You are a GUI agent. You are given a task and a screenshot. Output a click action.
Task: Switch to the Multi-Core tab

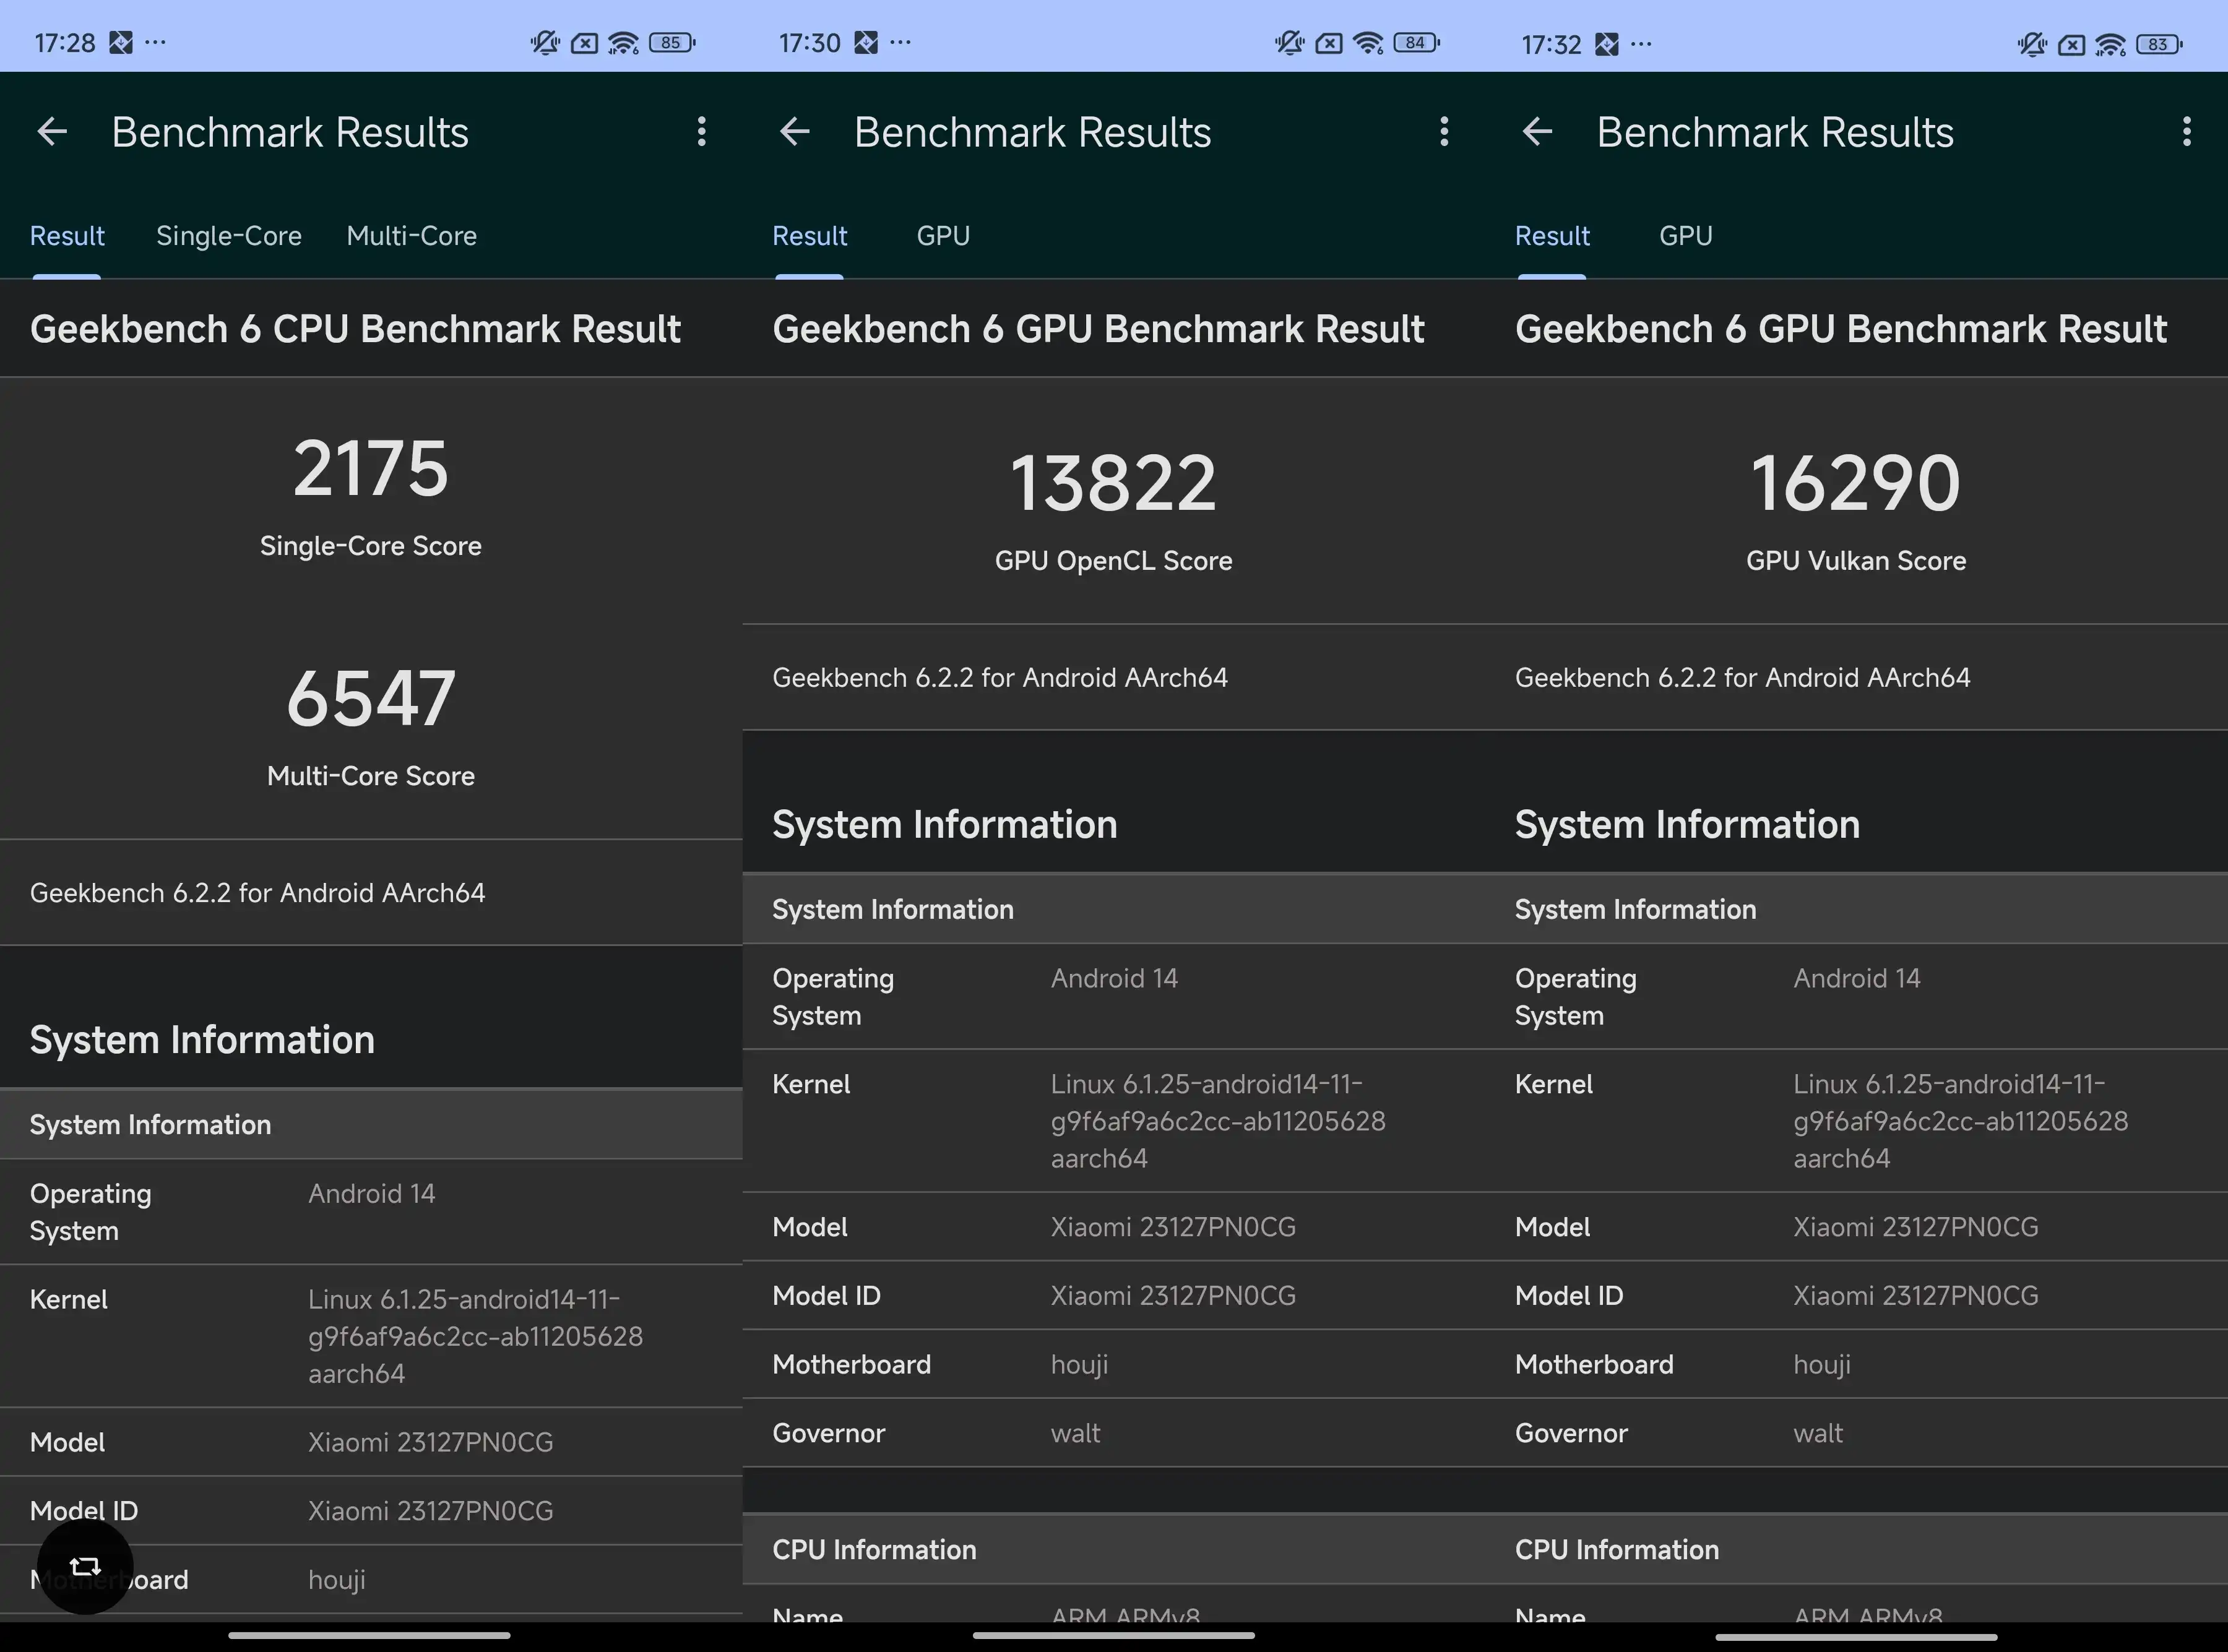pos(411,236)
